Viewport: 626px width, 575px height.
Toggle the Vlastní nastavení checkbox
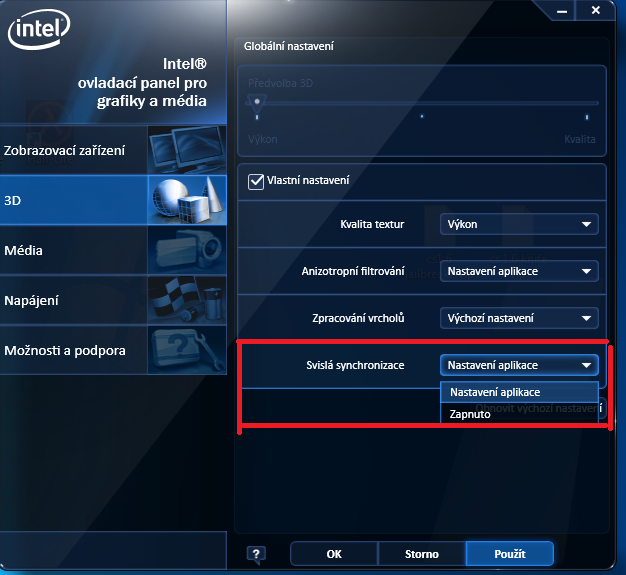[x=256, y=181]
